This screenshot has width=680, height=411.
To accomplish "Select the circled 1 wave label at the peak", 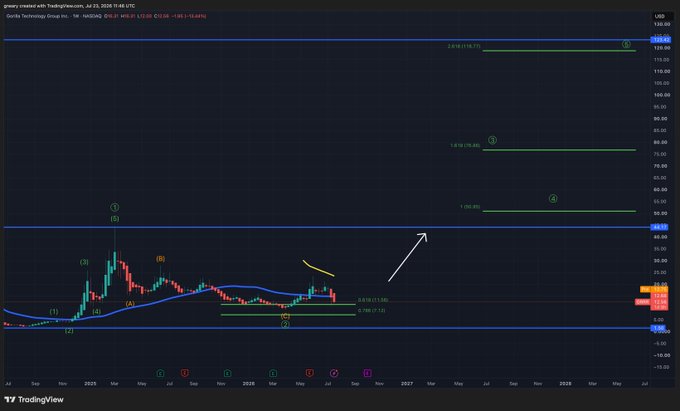I will click(114, 207).
